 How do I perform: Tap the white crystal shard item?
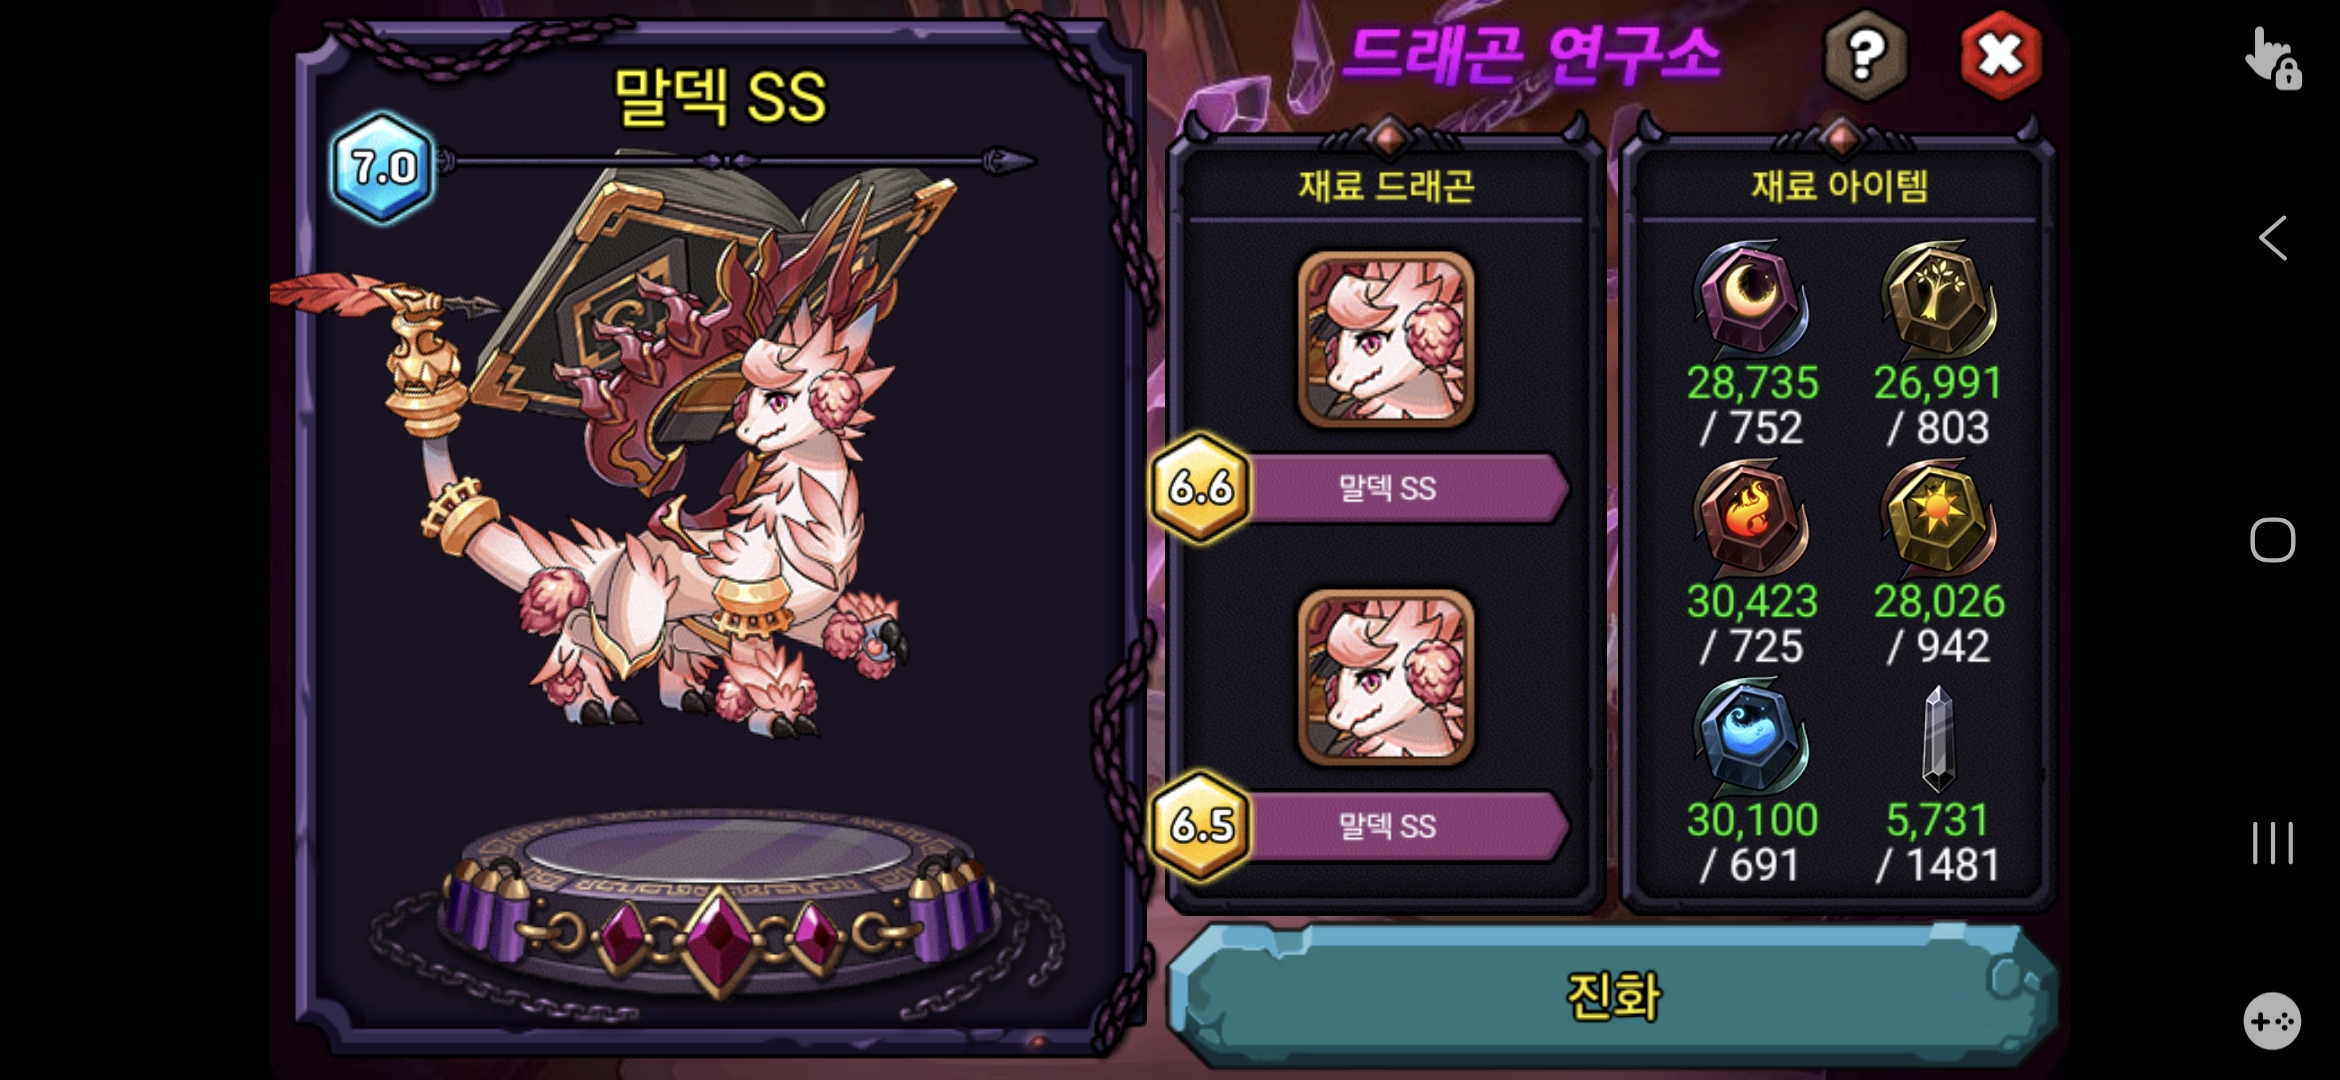(1938, 738)
